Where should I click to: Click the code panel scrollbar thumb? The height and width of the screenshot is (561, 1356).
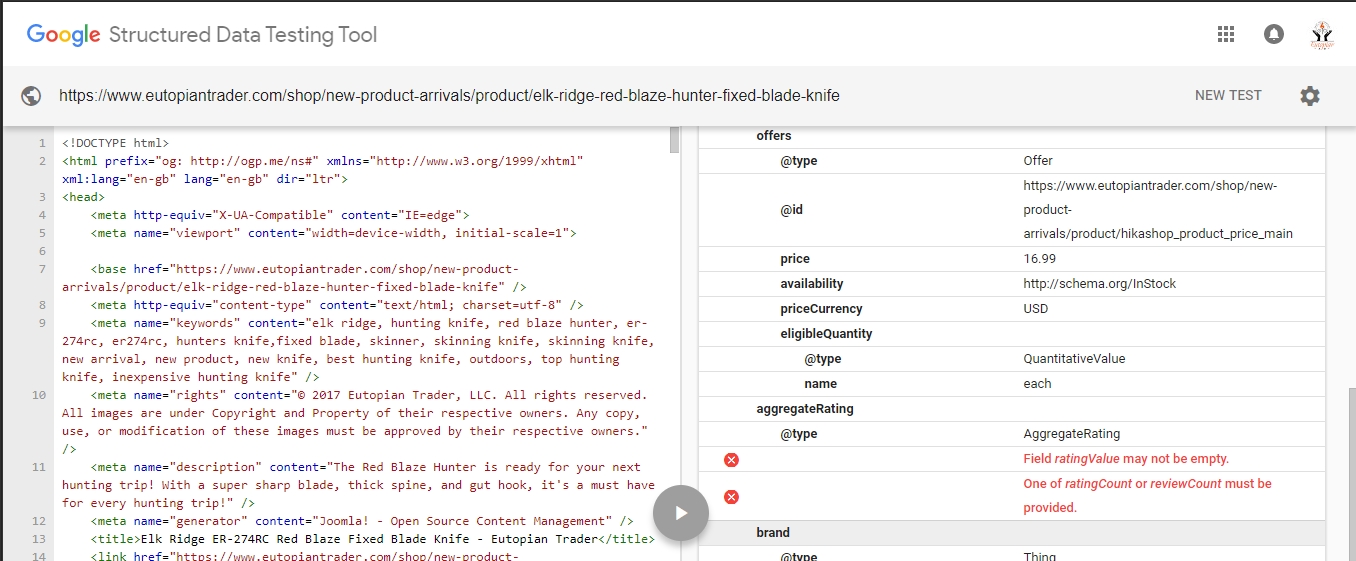click(x=674, y=139)
